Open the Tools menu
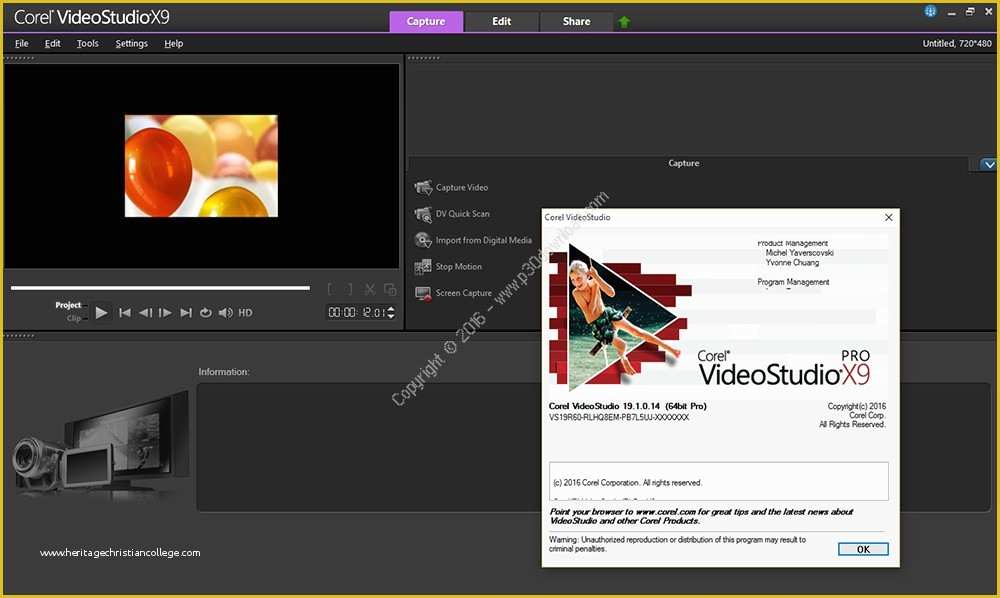The image size is (1000, 598). pos(87,43)
